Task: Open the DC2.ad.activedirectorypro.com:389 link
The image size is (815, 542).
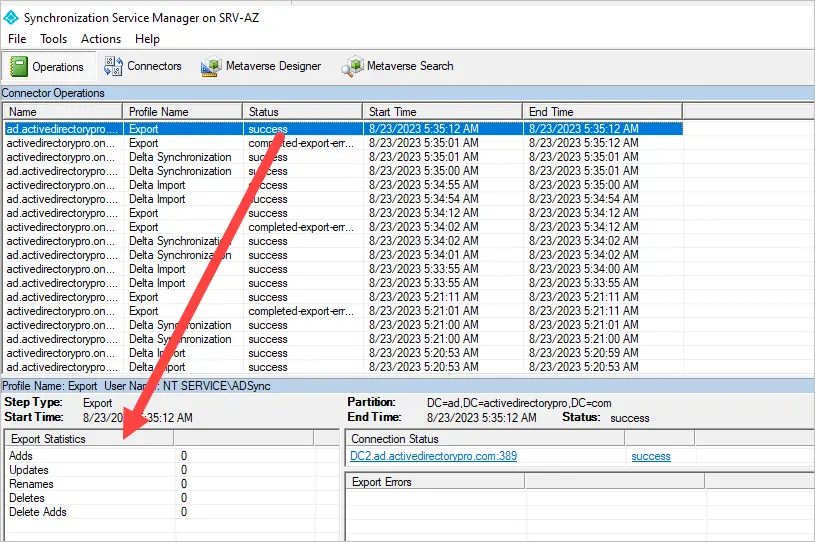Action: 433,456
